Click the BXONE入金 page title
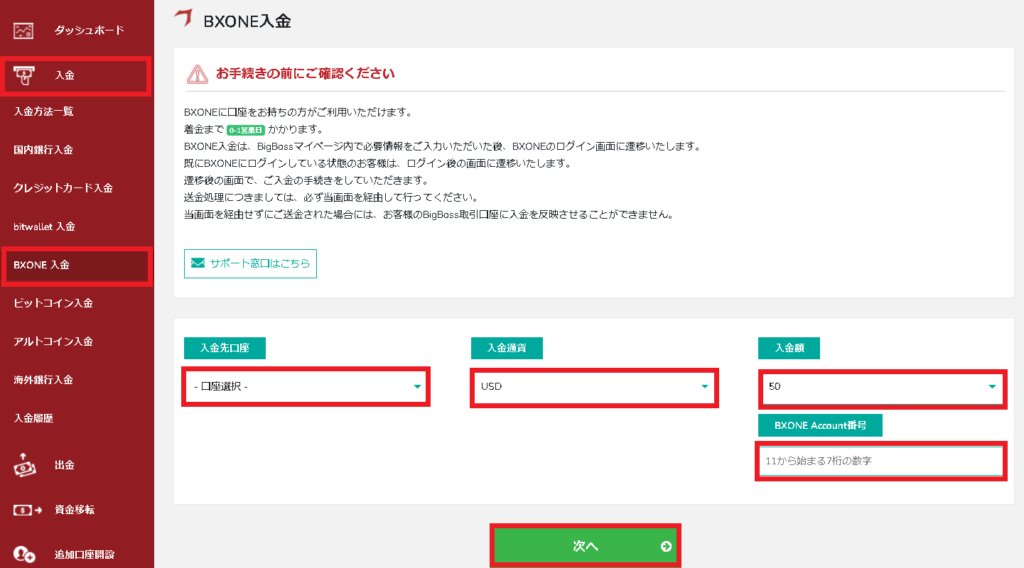Image resolution: width=1024 pixels, height=568 pixels. 248,22
